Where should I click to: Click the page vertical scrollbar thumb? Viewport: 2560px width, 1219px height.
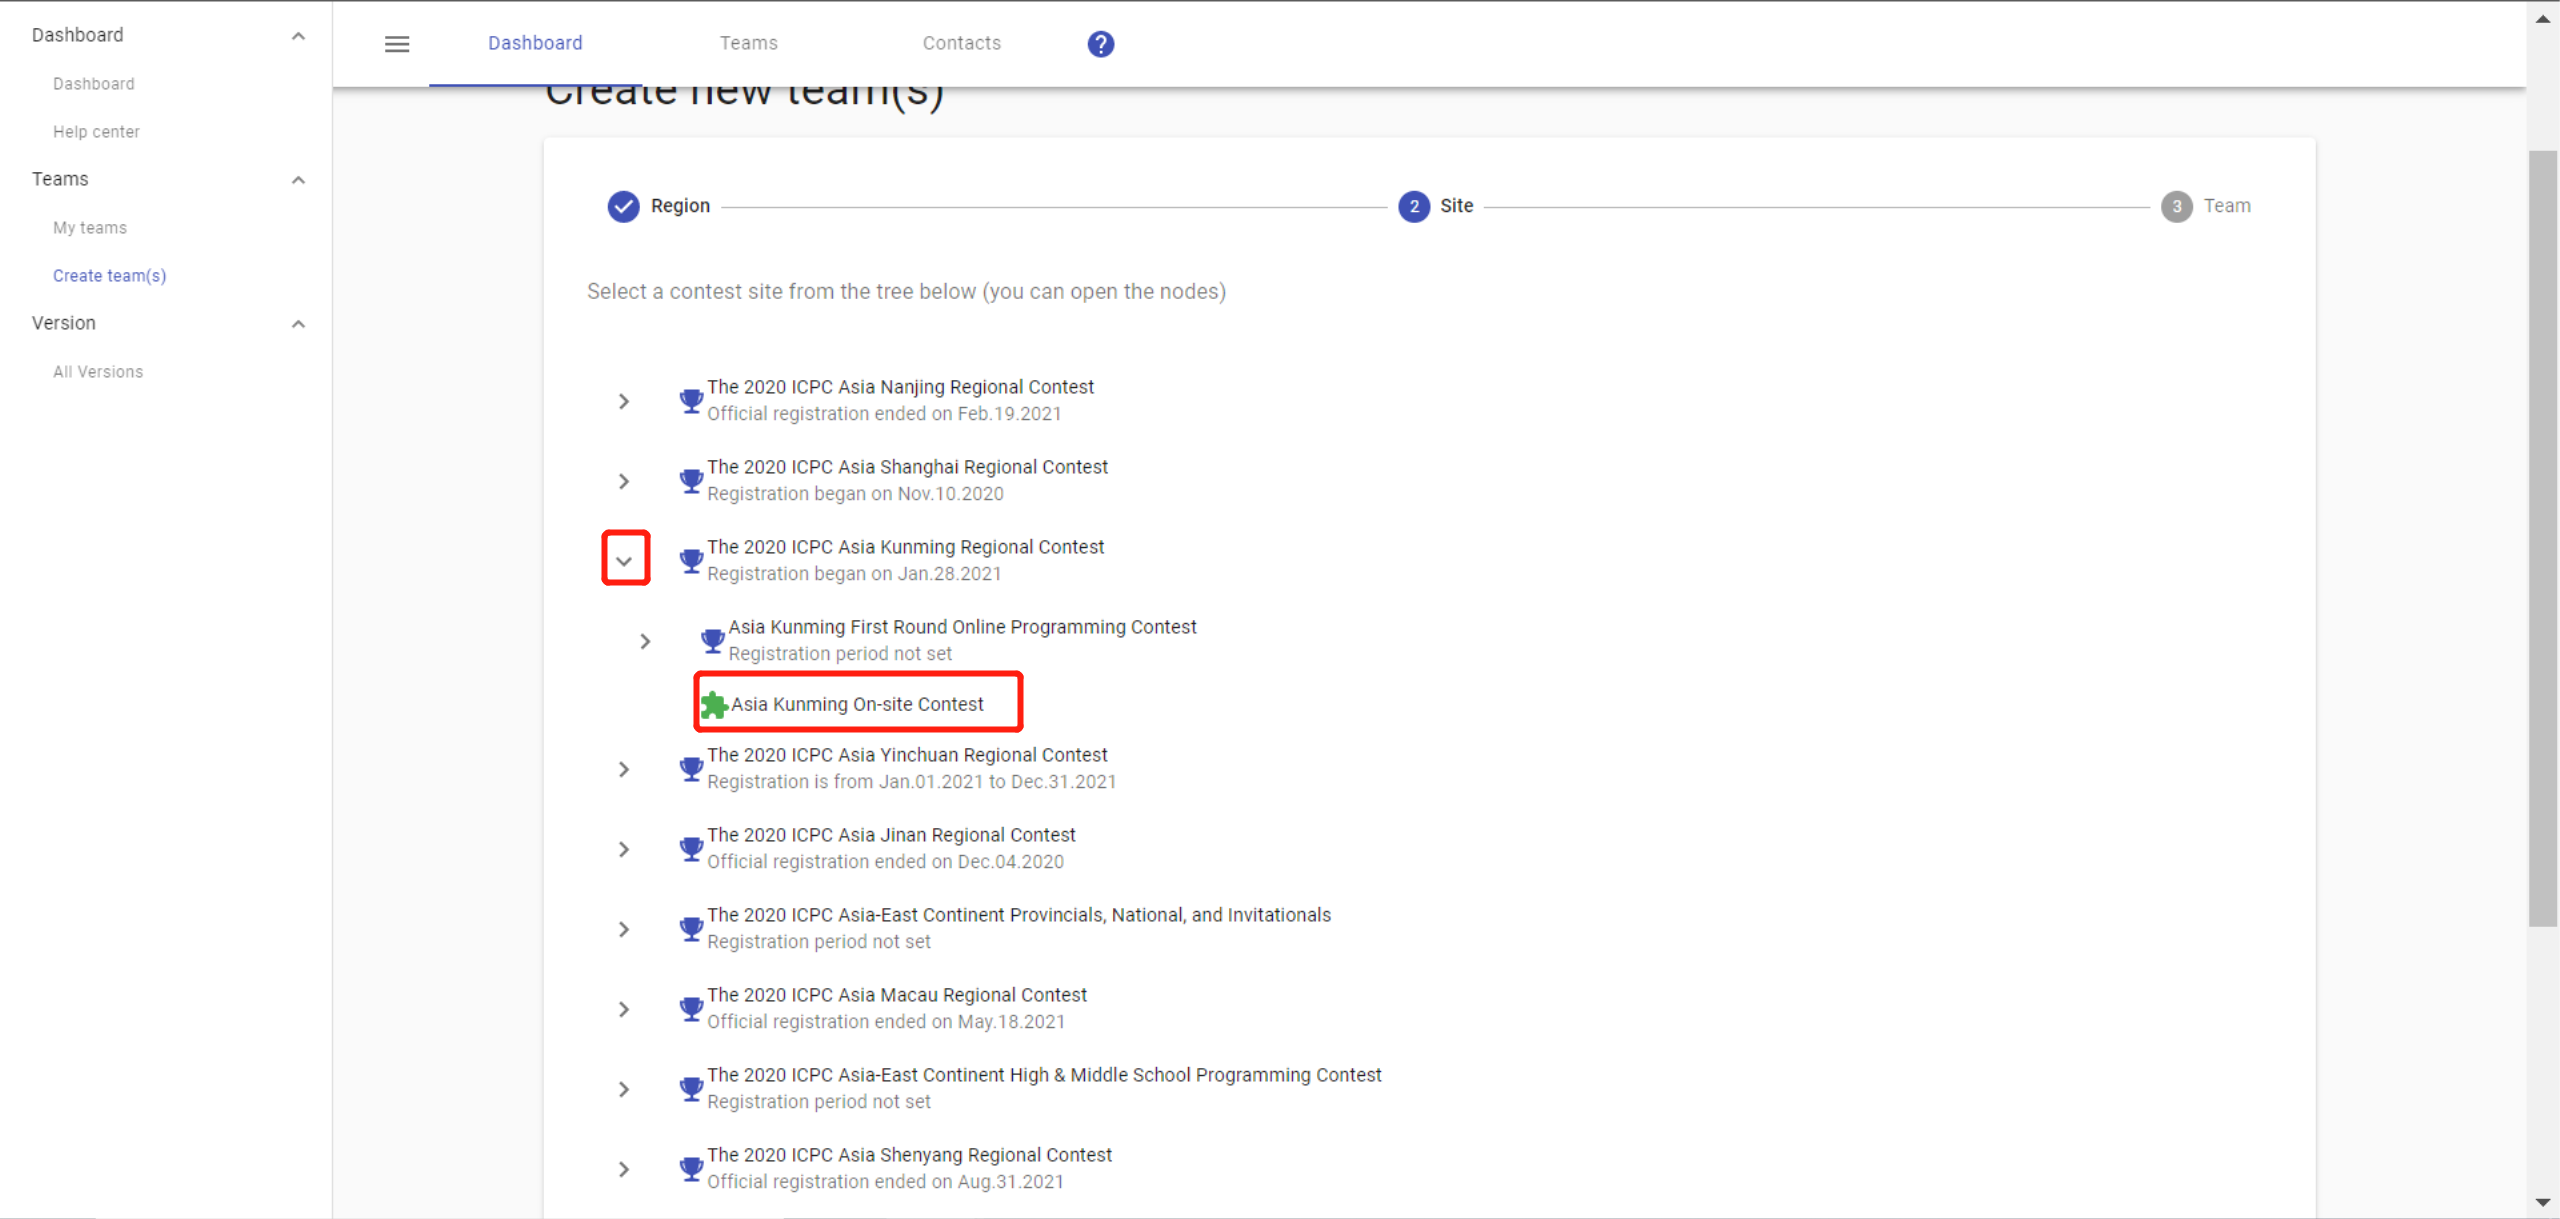click(x=2542, y=540)
